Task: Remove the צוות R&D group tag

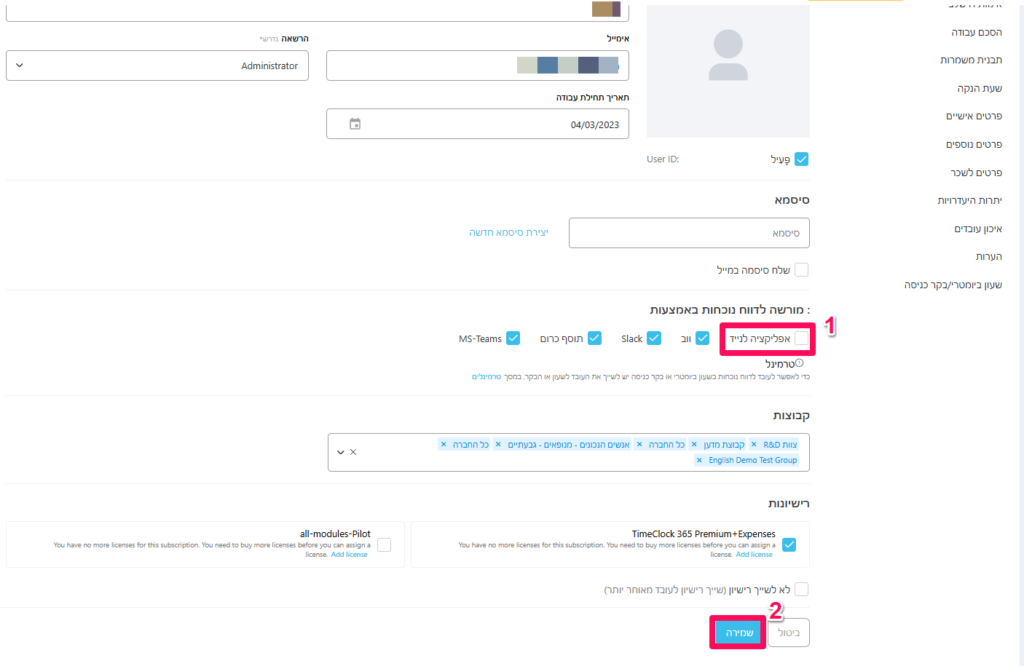Action: tap(754, 444)
